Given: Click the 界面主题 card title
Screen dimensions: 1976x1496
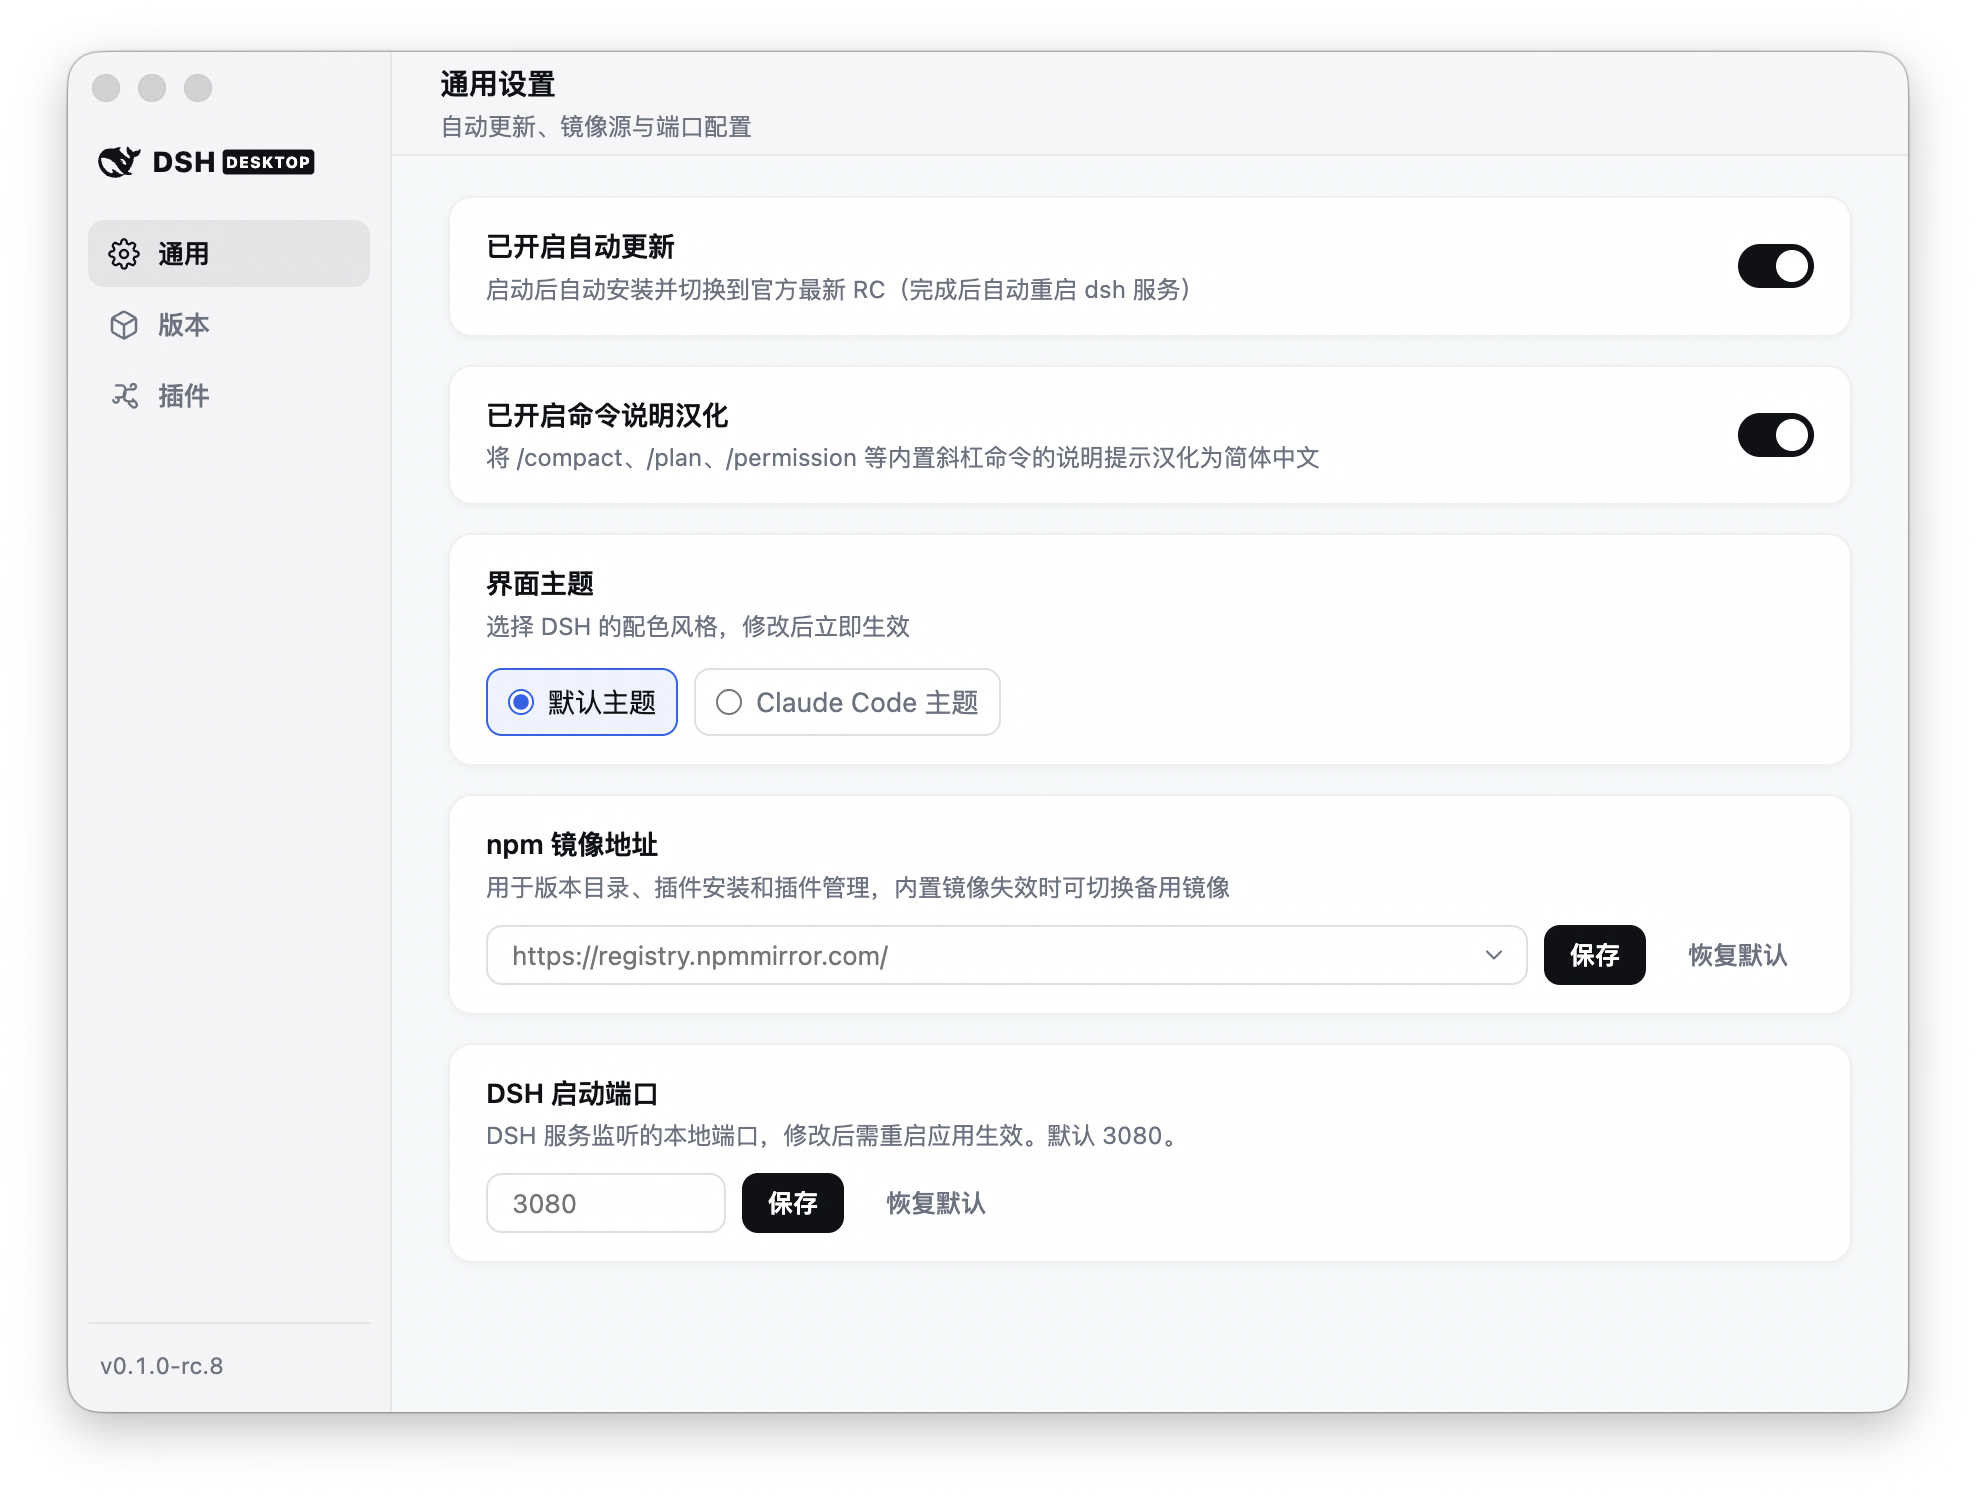Looking at the screenshot, I should pyautogui.click(x=540, y=584).
